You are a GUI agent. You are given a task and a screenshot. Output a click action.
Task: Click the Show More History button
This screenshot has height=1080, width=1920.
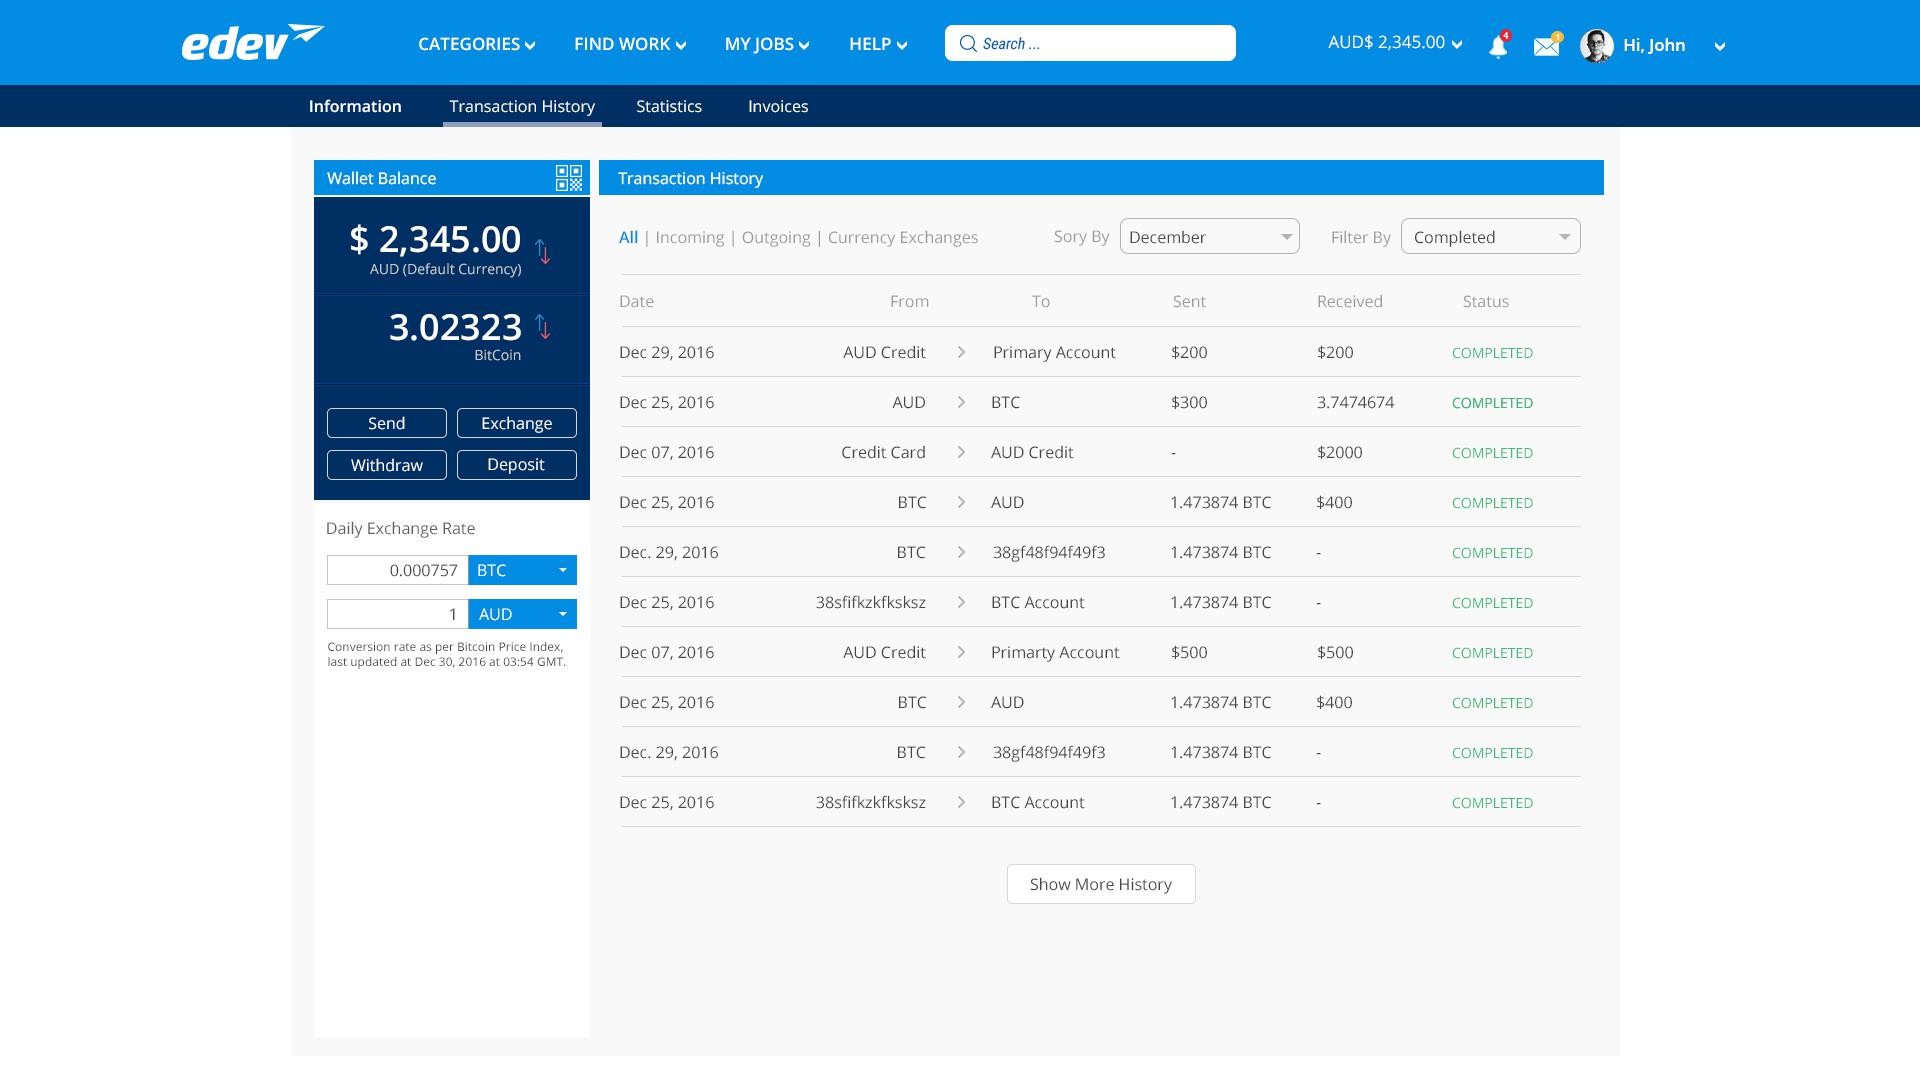[x=1100, y=884]
